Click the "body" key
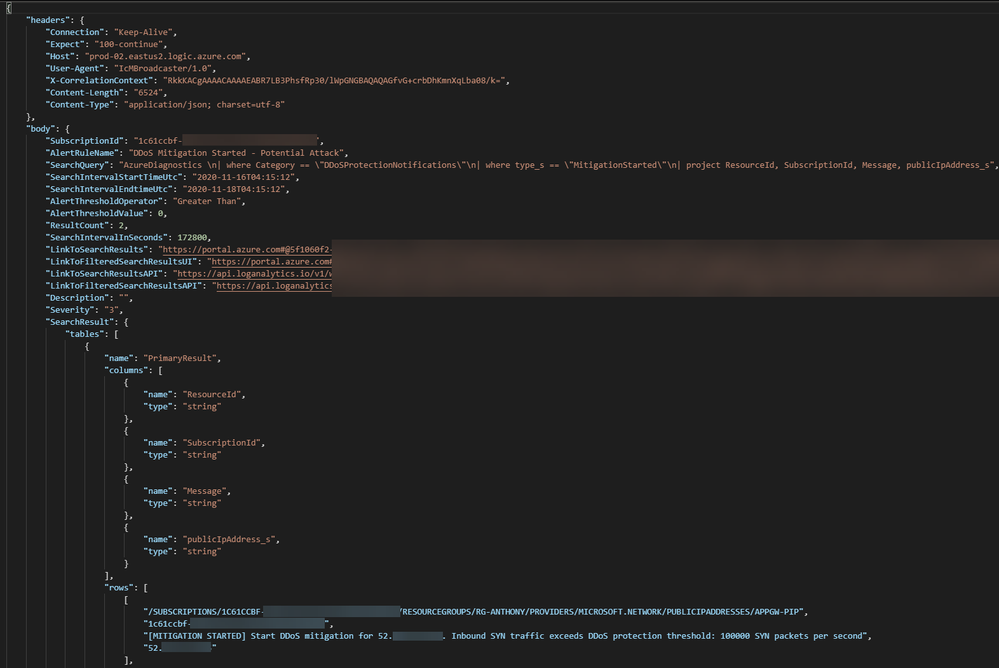 41,129
